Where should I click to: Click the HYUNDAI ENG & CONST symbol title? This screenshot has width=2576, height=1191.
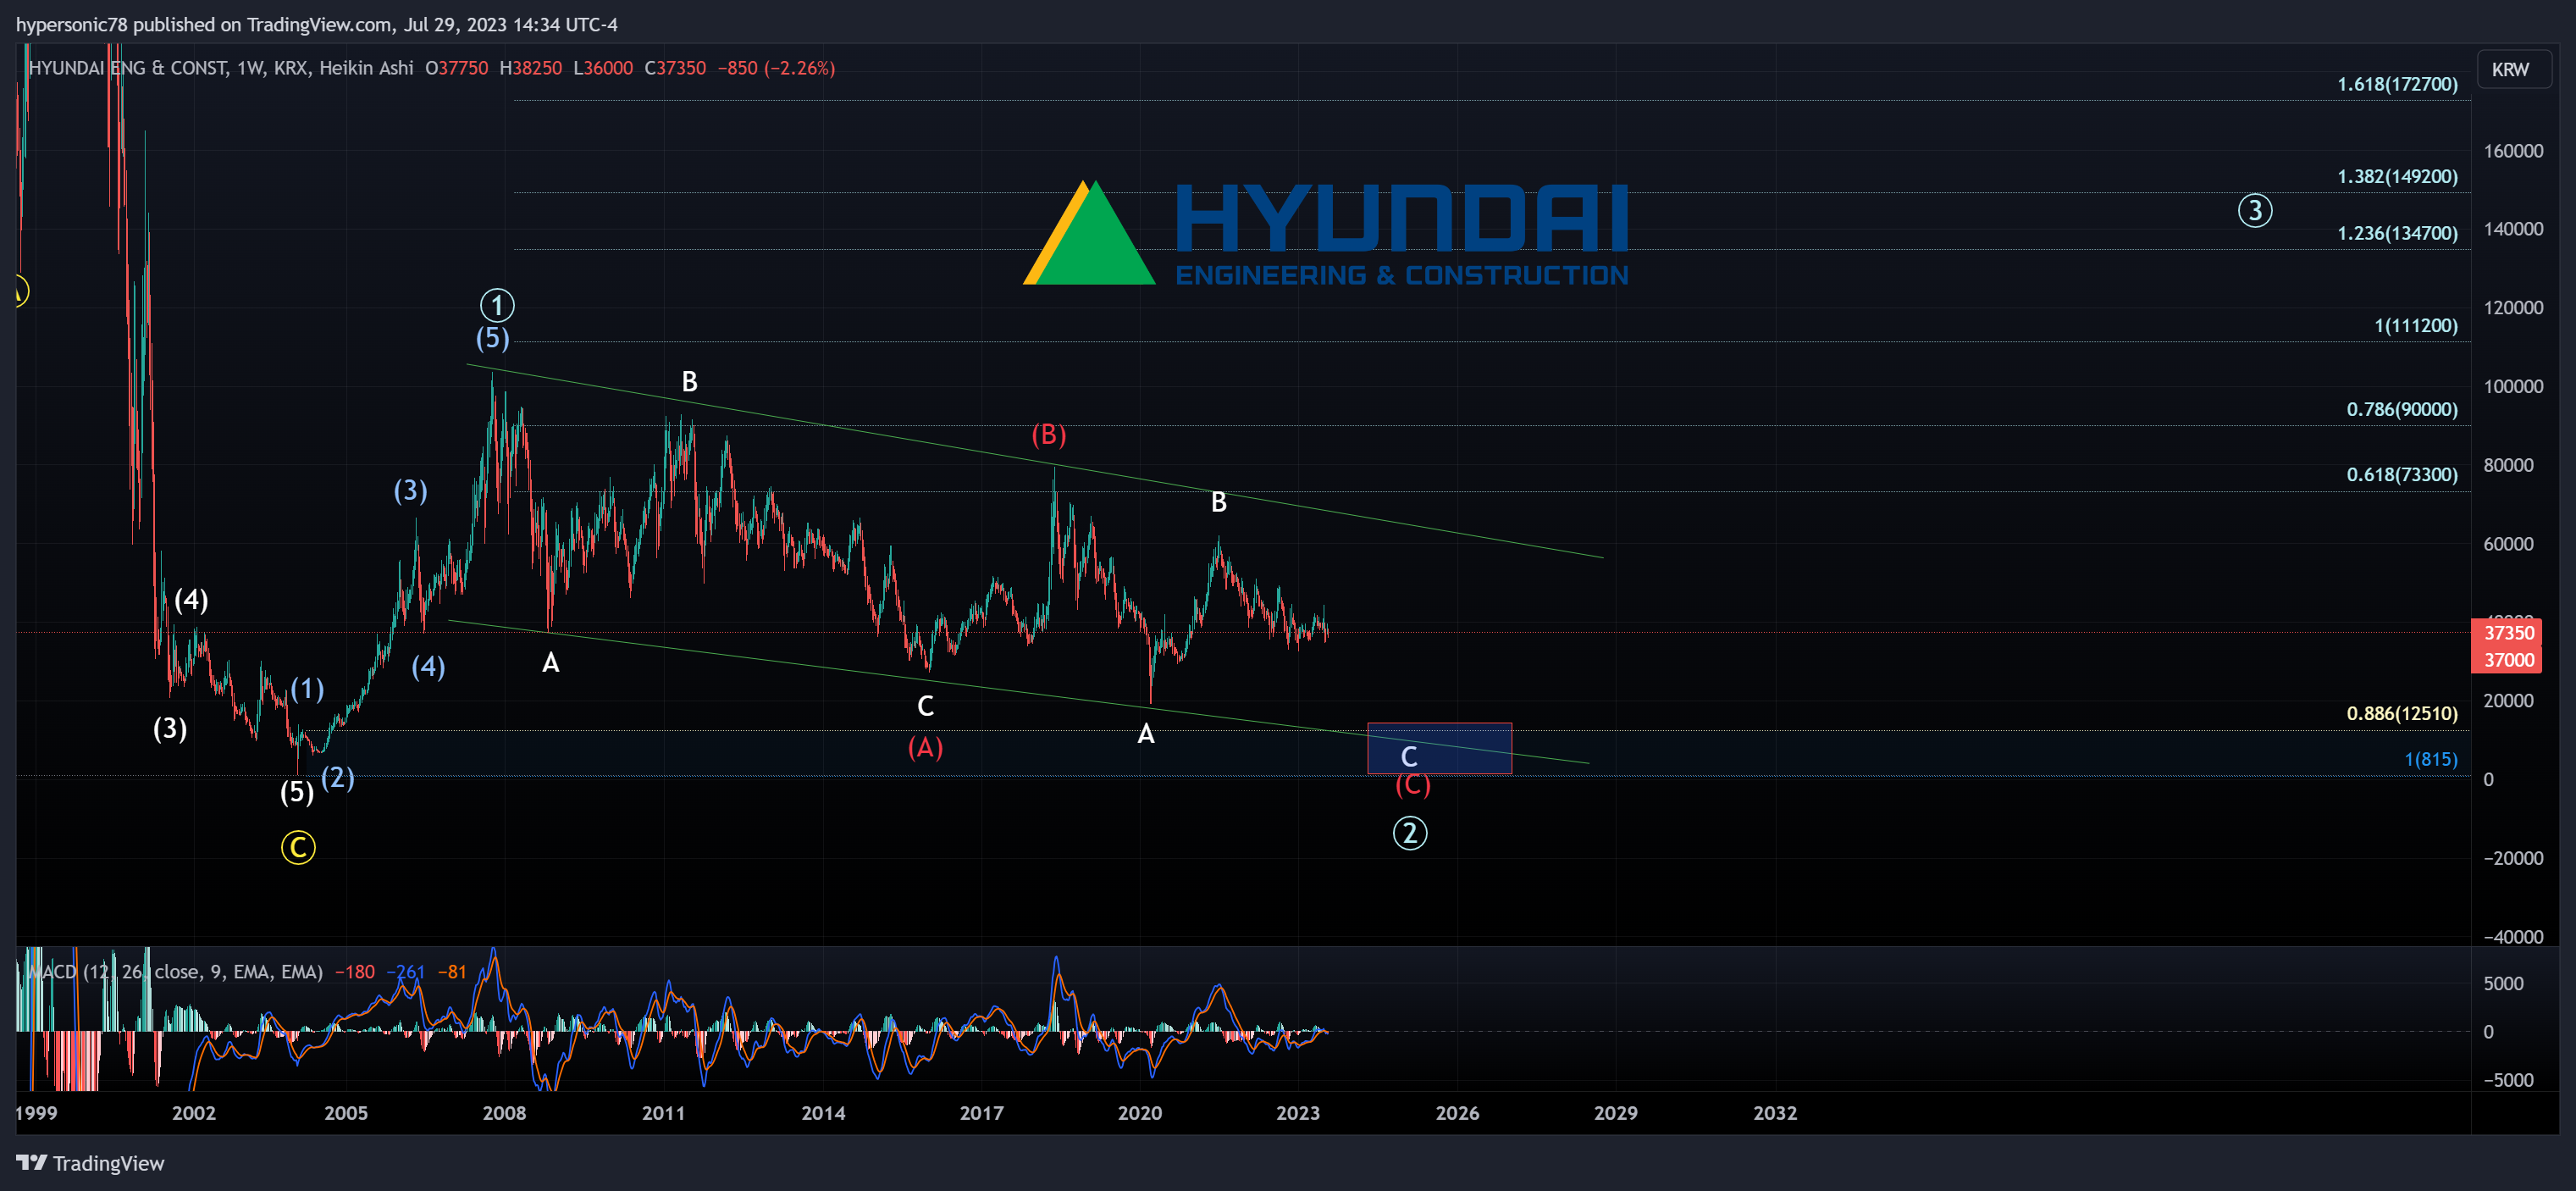[x=130, y=68]
